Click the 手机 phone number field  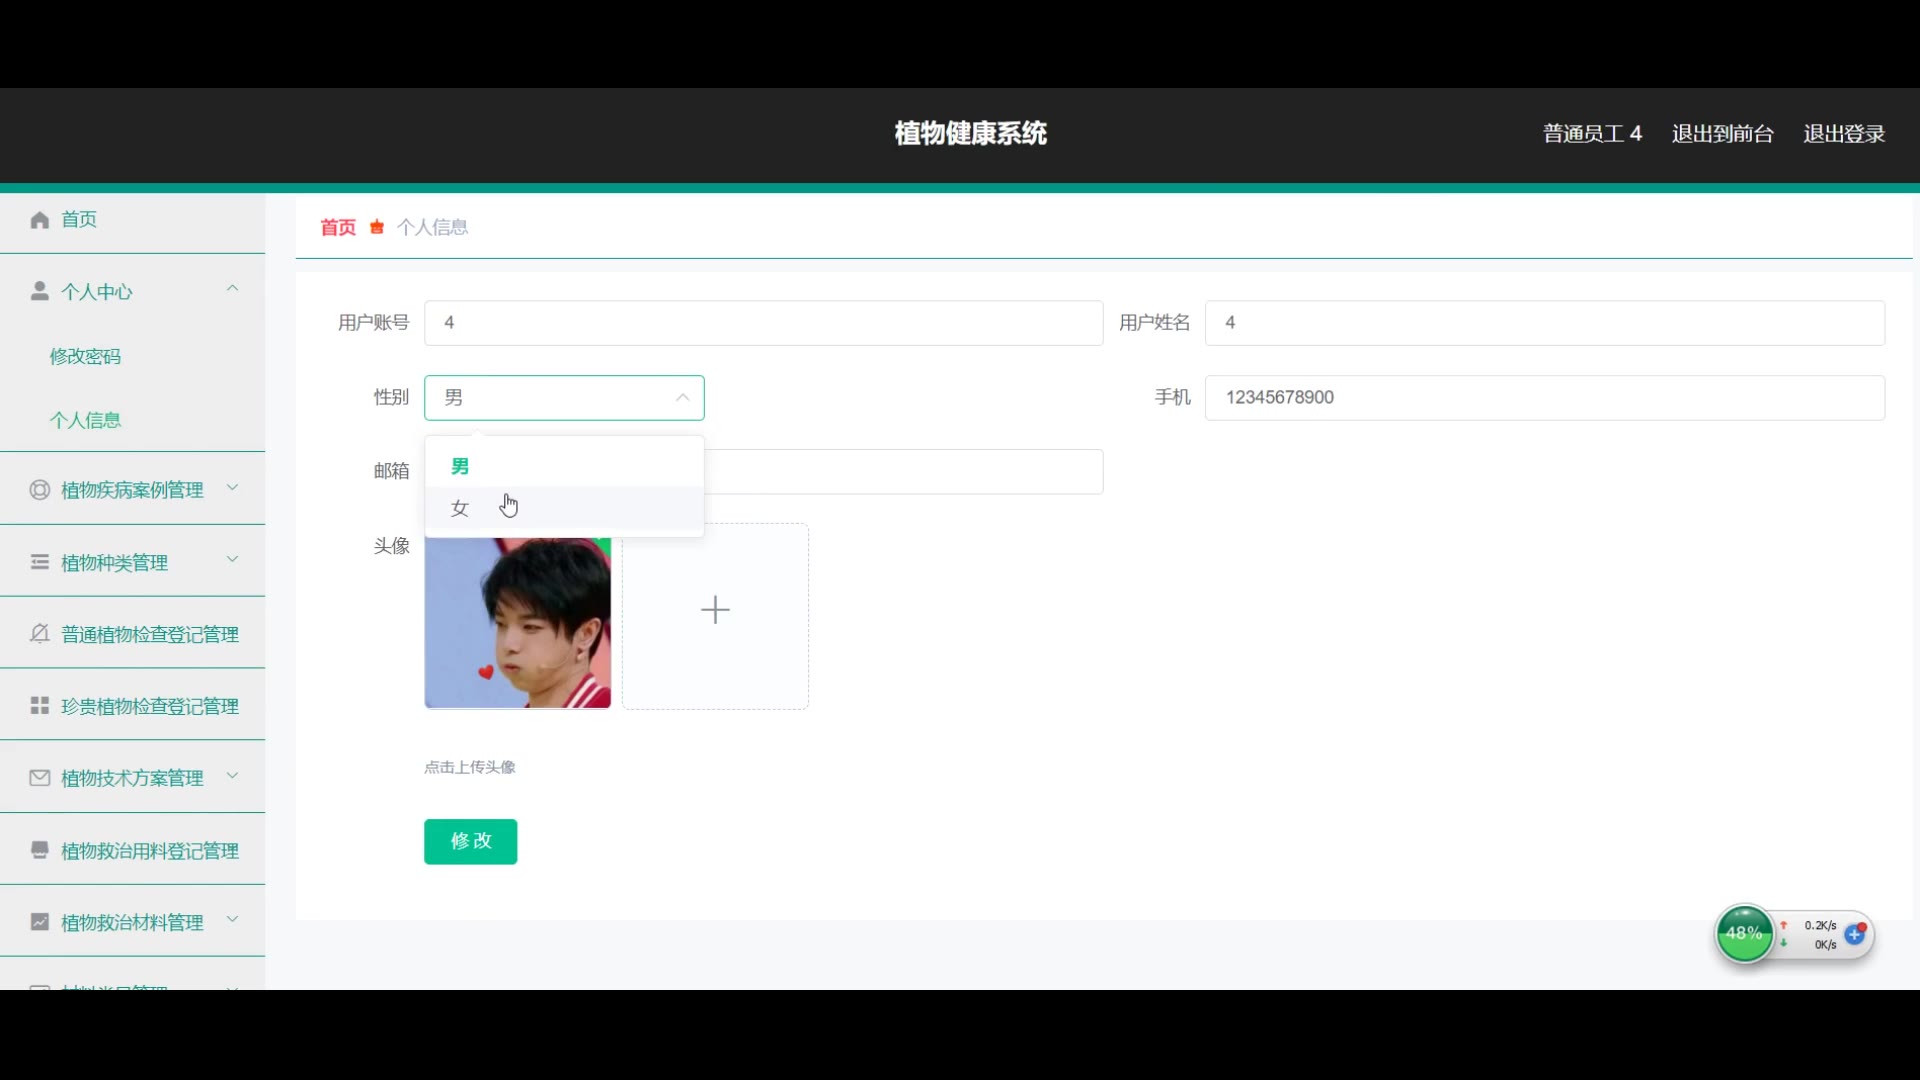pos(1544,398)
